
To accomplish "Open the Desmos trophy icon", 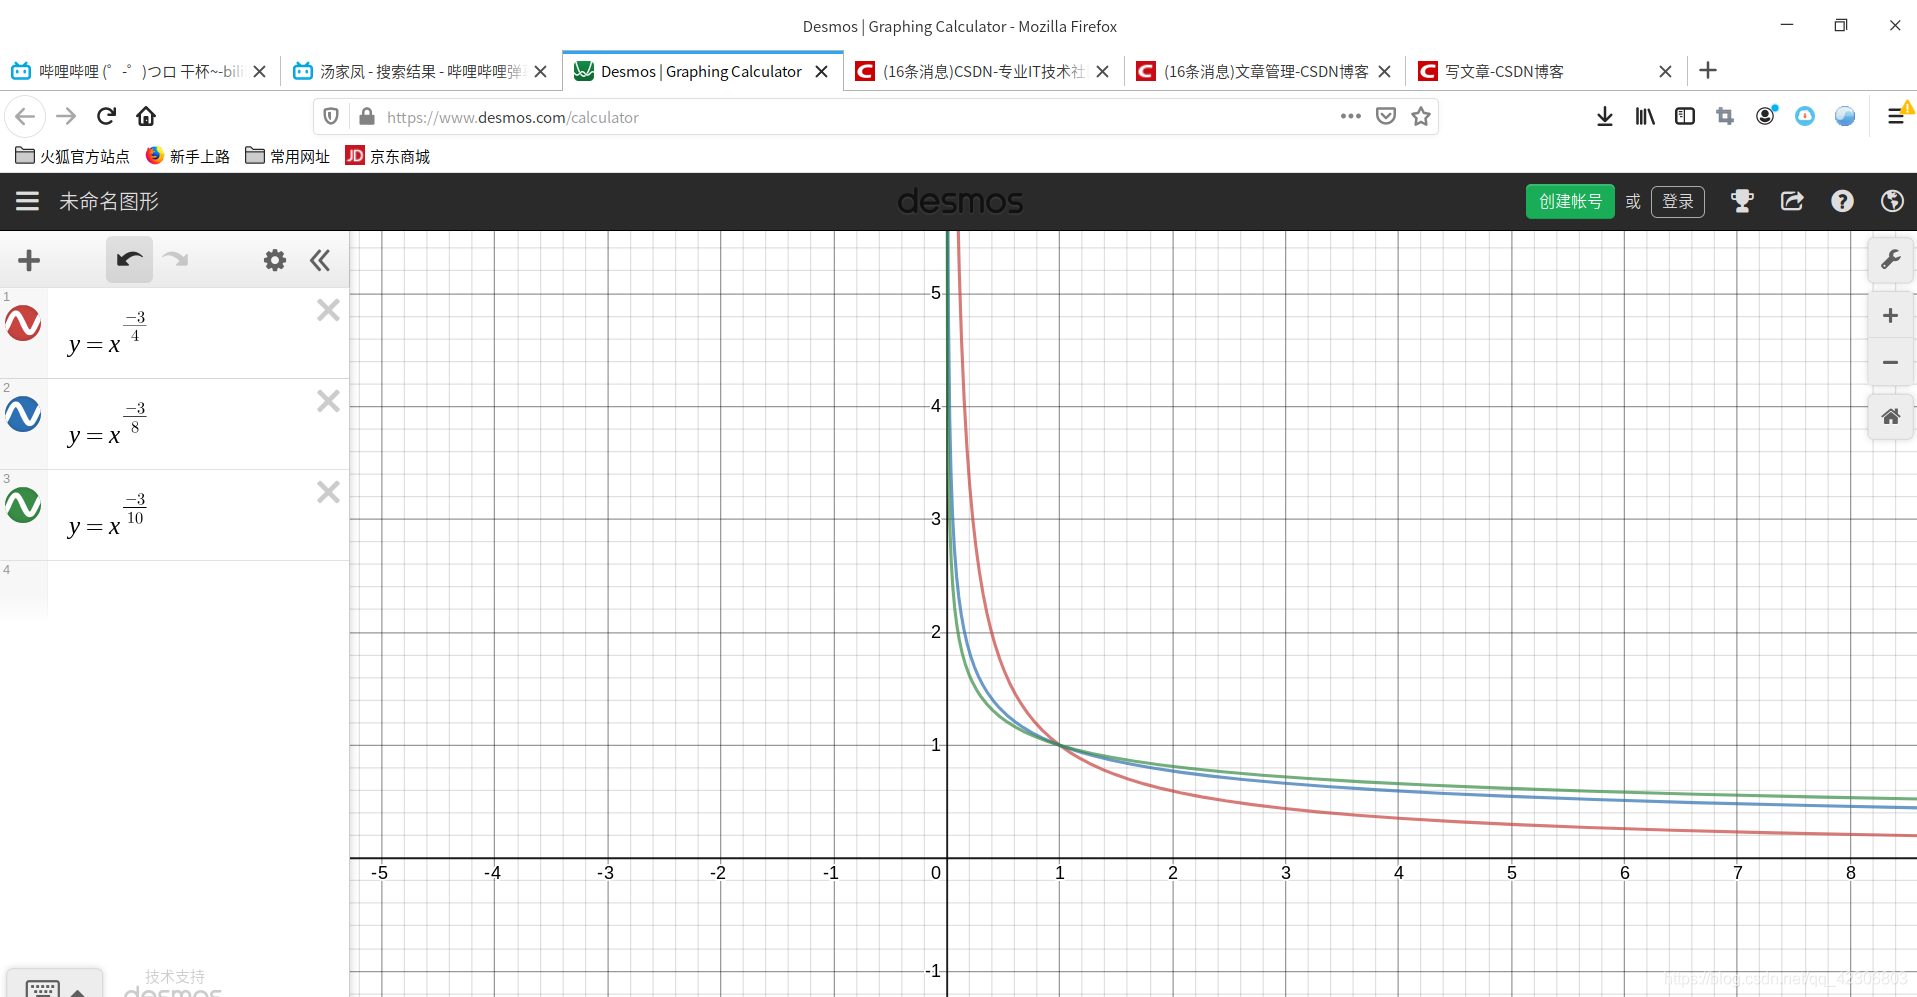I will 1742,201.
